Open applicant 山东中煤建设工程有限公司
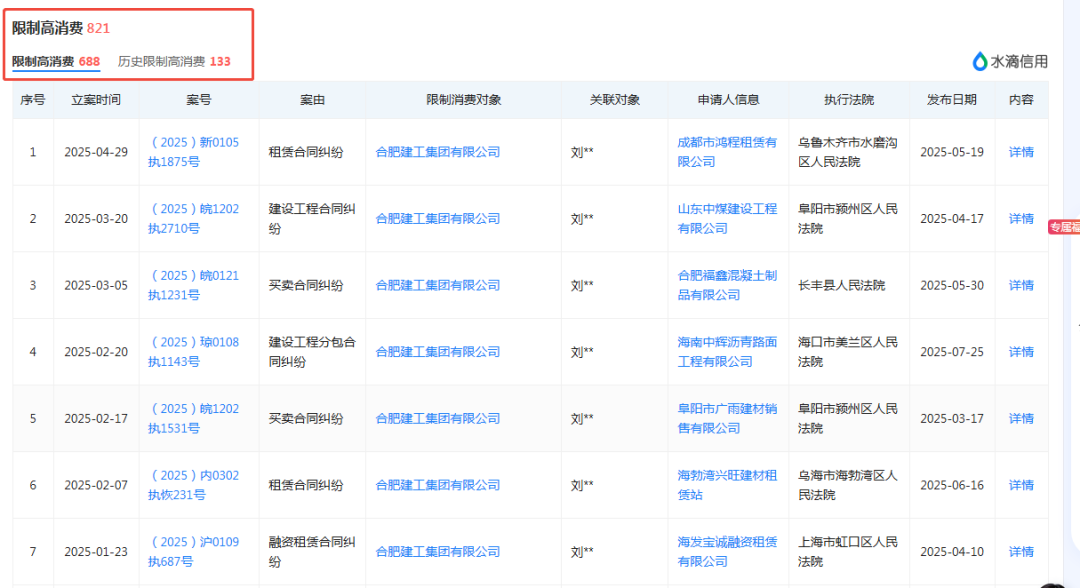 point(727,218)
